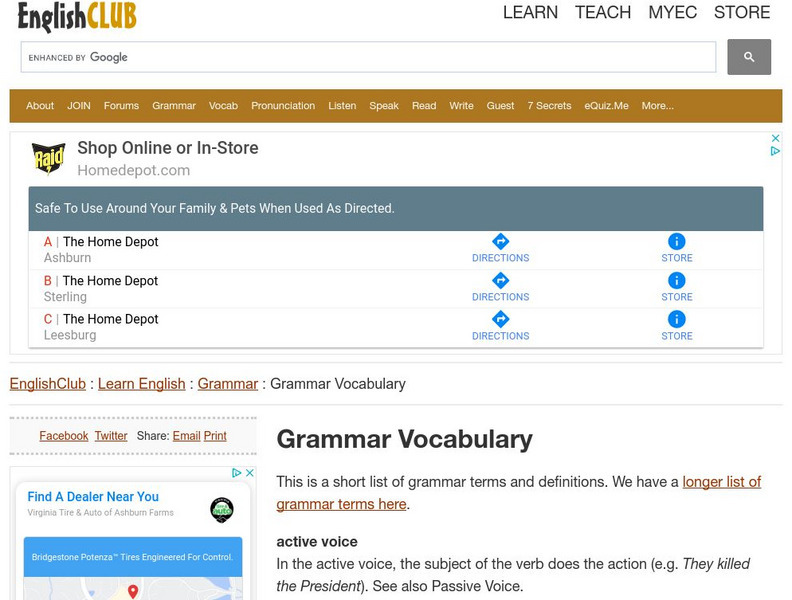Image resolution: width=792 pixels, height=600 pixels.
Task: Open the LEARN top menu
Action: [x=530, y=12]
